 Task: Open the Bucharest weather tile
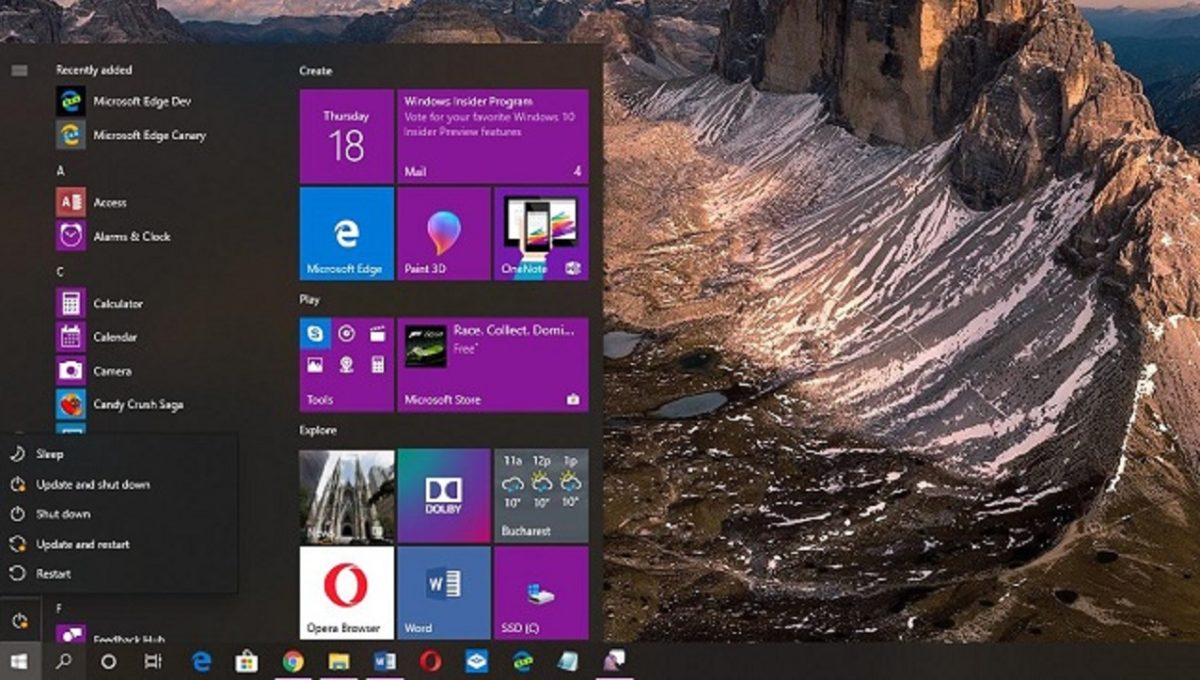tap(541, 496)
